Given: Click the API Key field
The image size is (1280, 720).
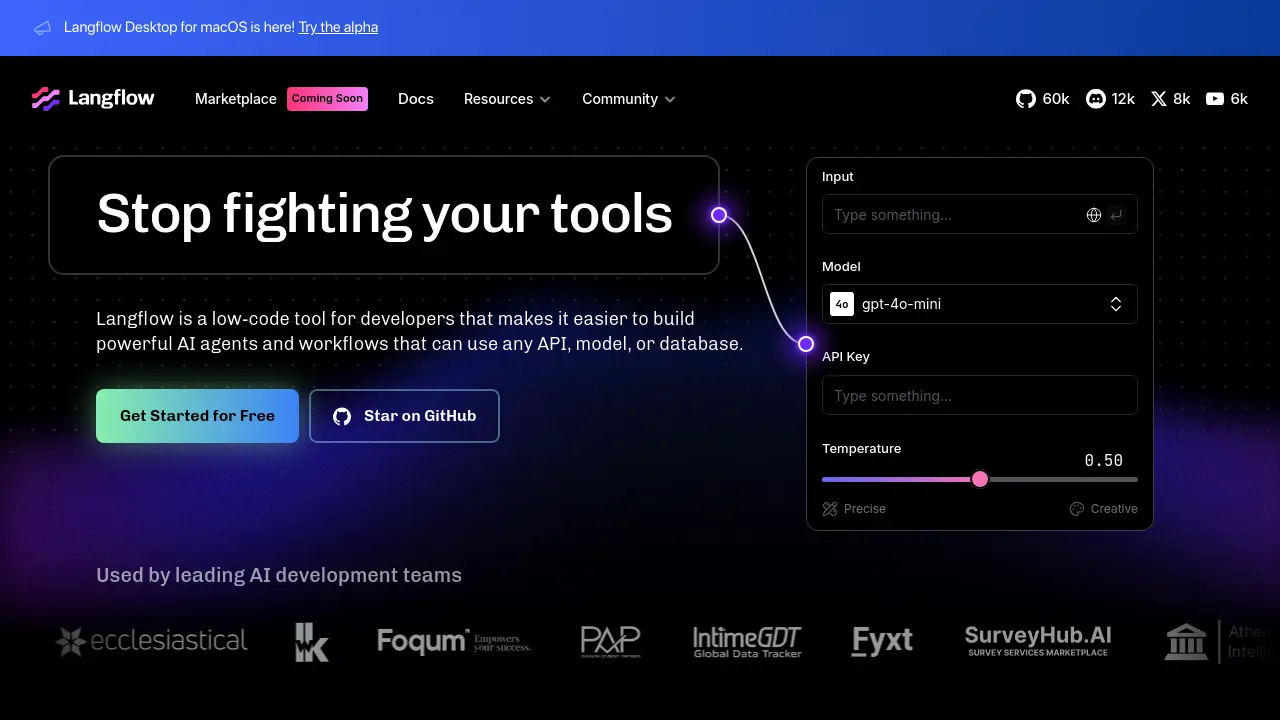Looking at the screenshot, I should [x=980, y=395].
